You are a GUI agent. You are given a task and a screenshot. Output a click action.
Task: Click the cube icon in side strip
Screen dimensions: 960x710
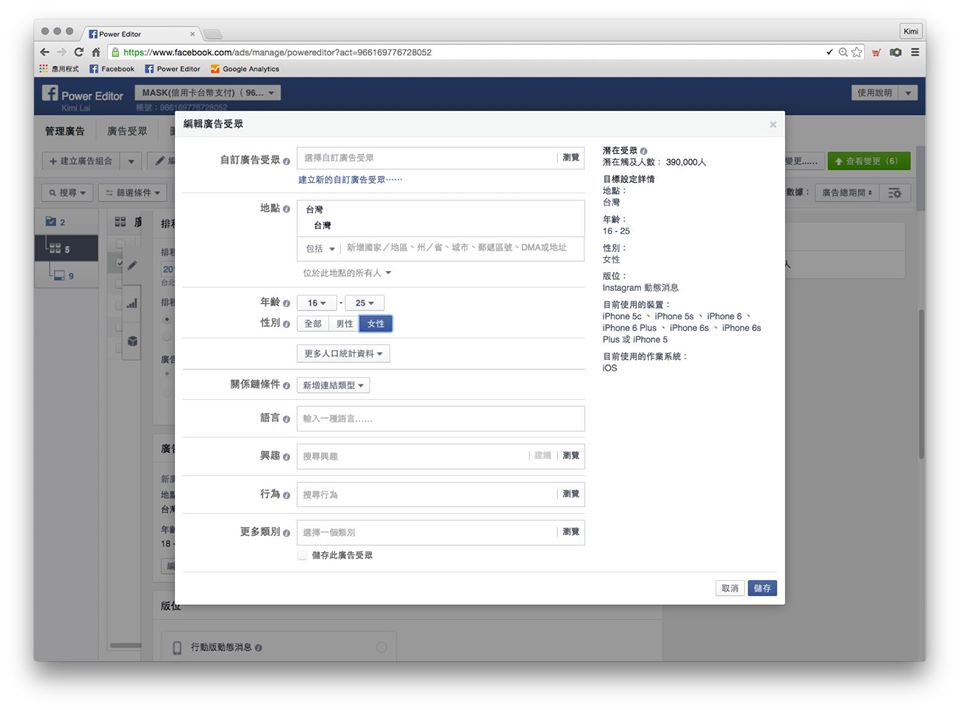tap(132, 341)
